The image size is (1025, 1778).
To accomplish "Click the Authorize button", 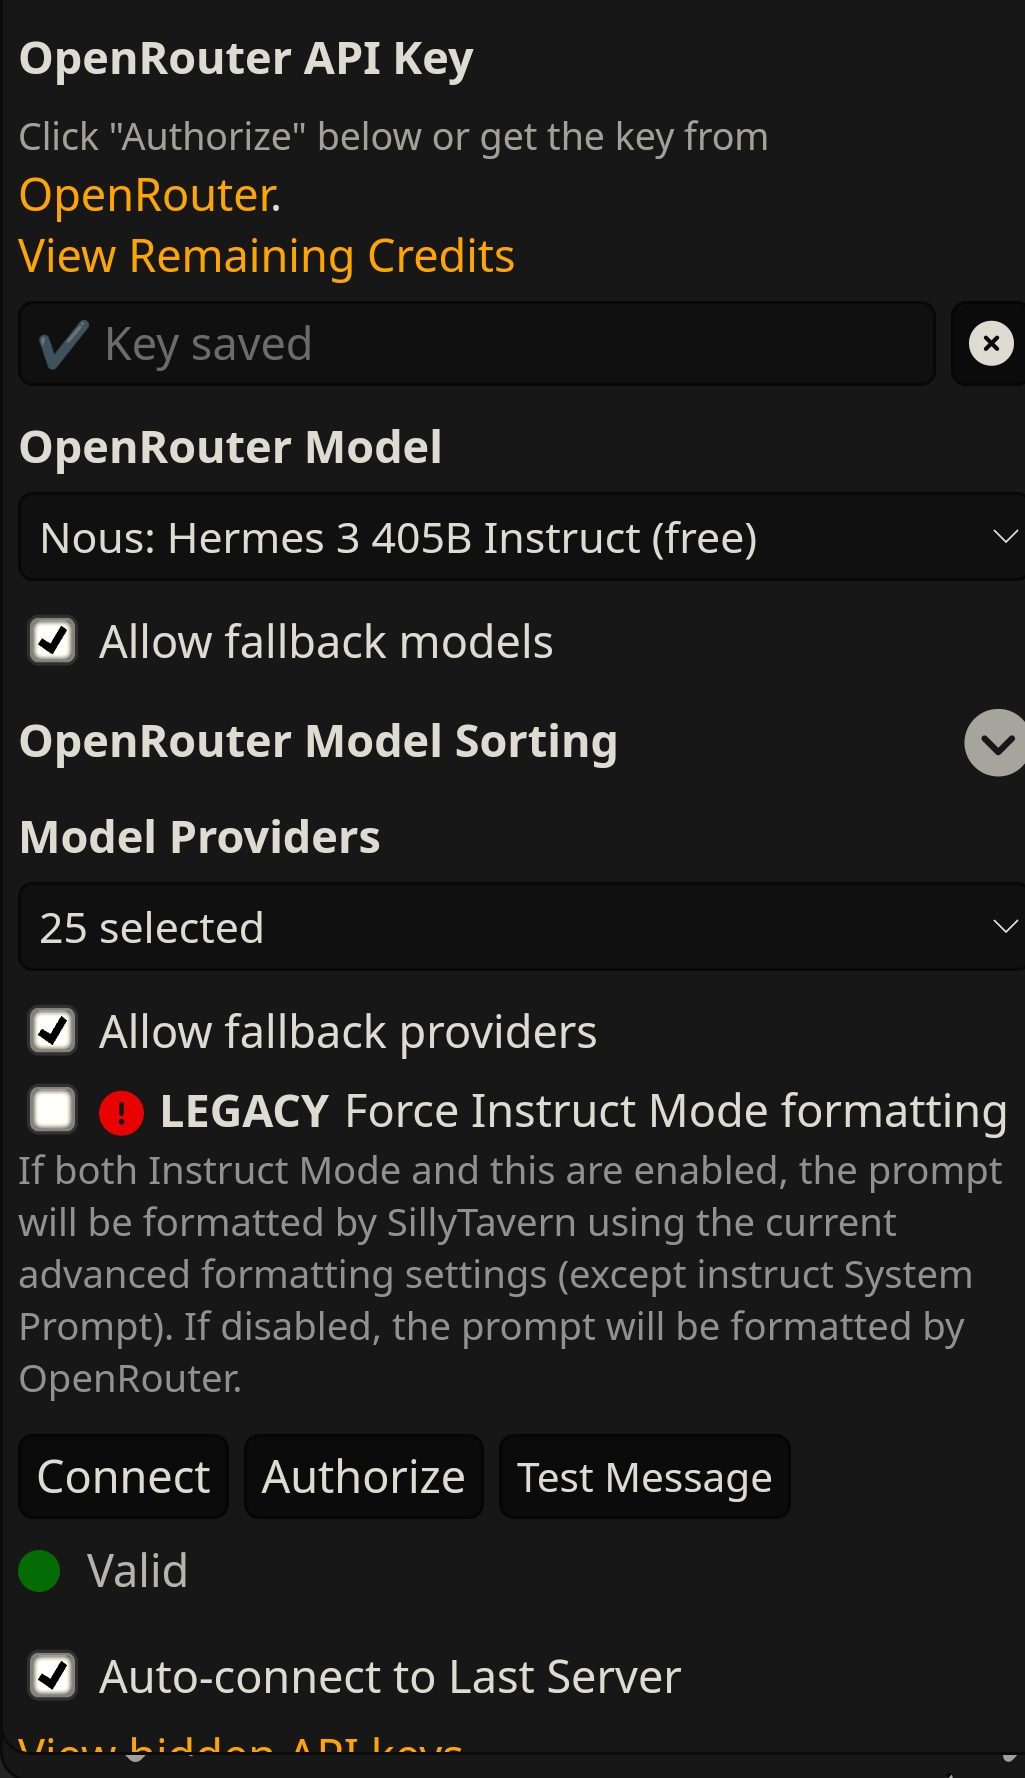I will point(364,1477).
